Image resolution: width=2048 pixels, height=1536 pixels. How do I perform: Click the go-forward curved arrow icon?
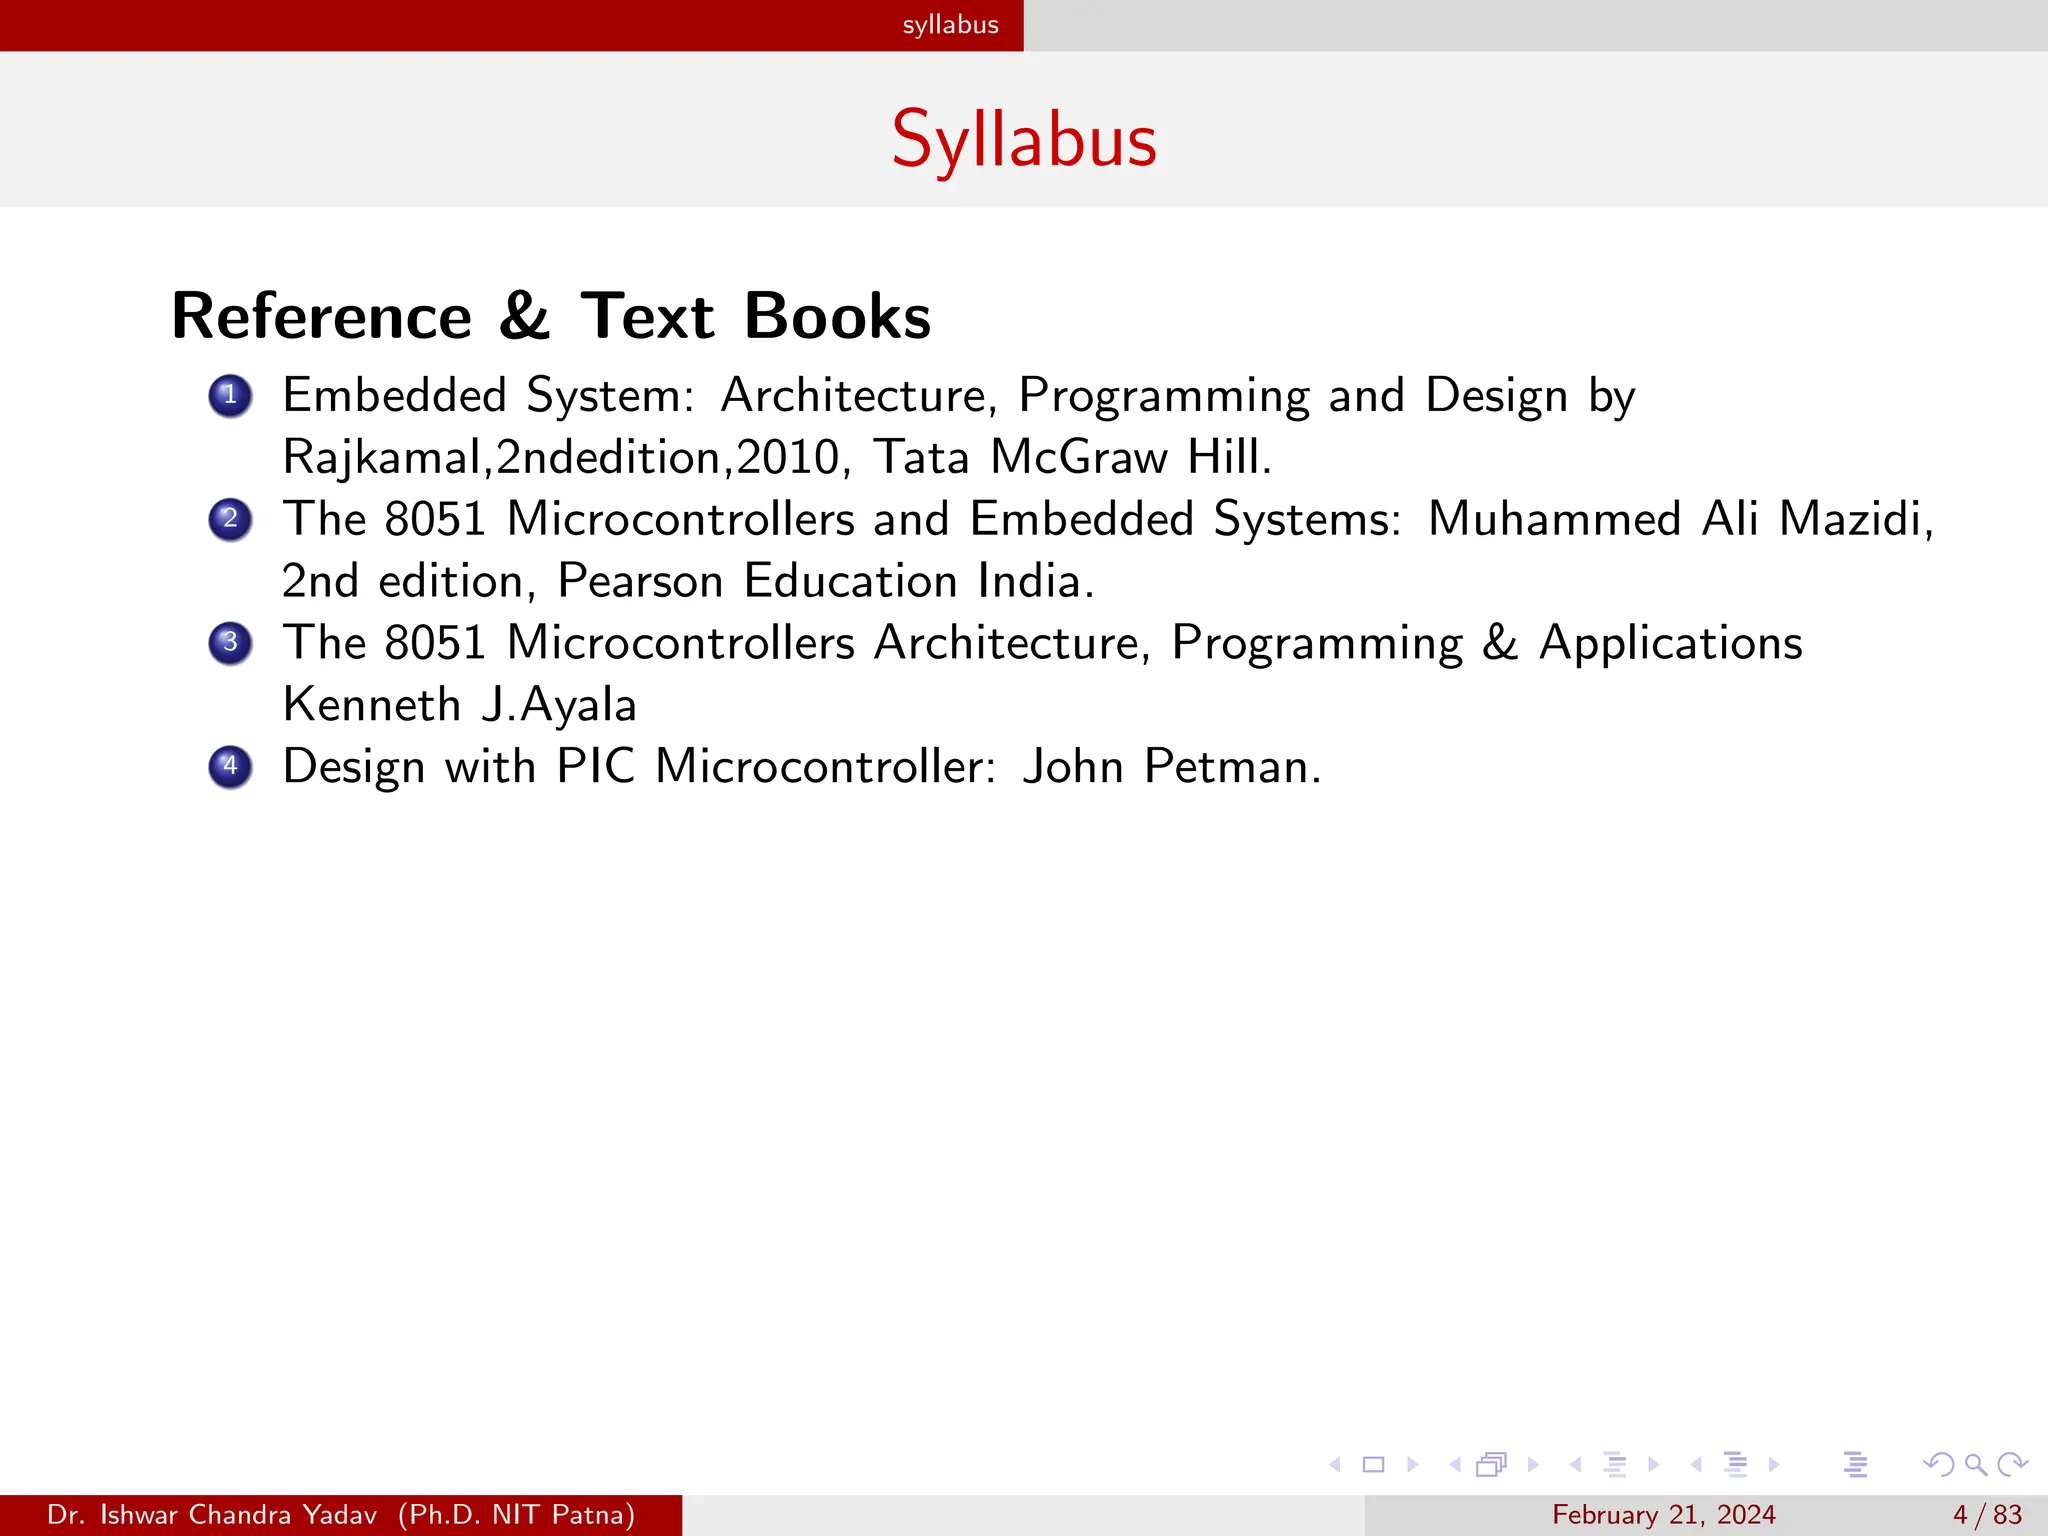[x=2012, y=1465]
